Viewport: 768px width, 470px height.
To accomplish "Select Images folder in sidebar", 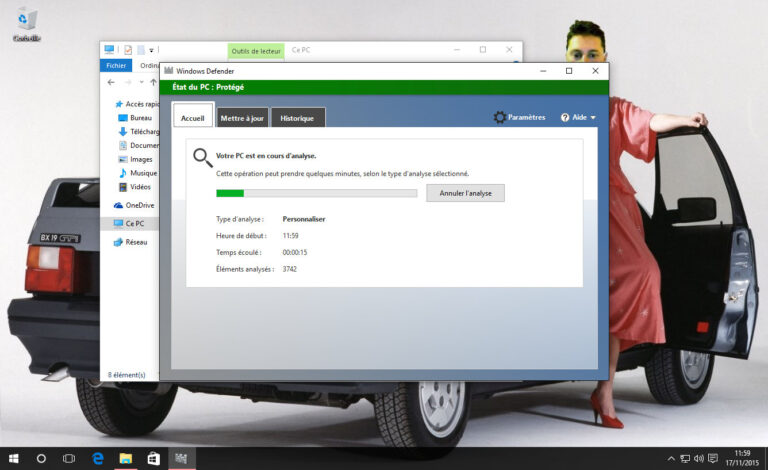I will point(140,159).
